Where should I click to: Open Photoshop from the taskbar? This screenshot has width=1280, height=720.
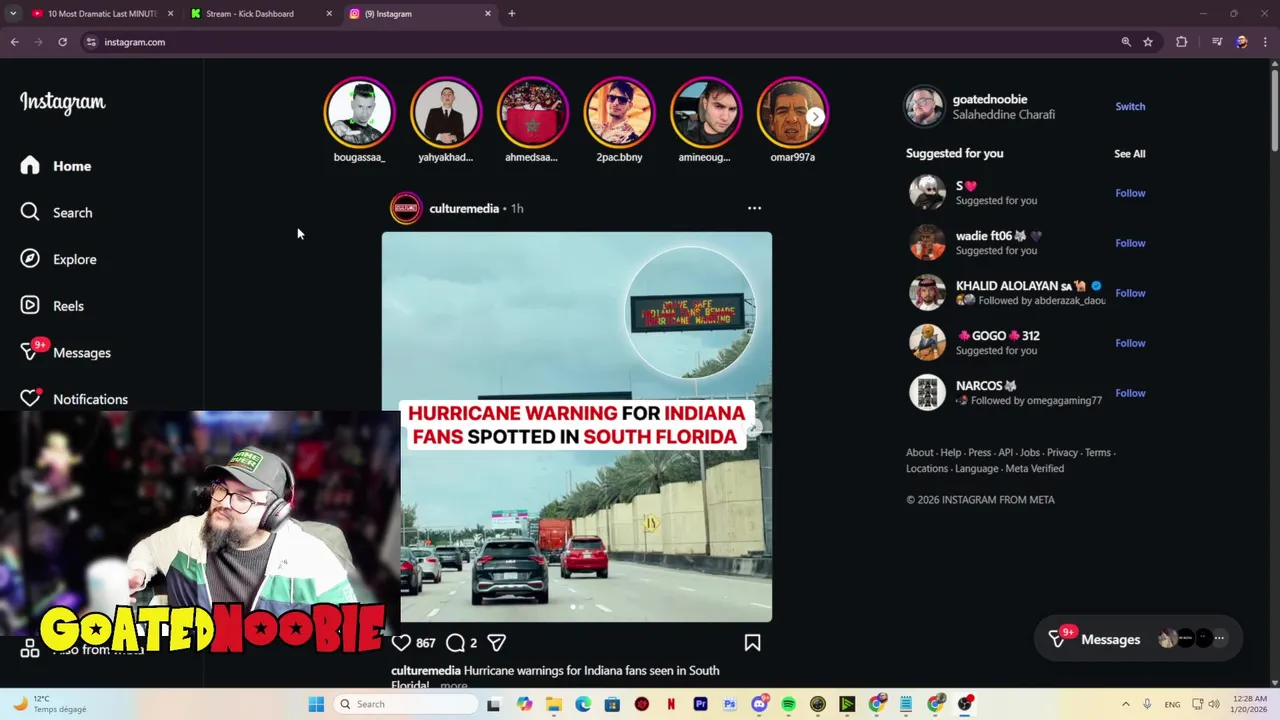click(x=729, y=704)
